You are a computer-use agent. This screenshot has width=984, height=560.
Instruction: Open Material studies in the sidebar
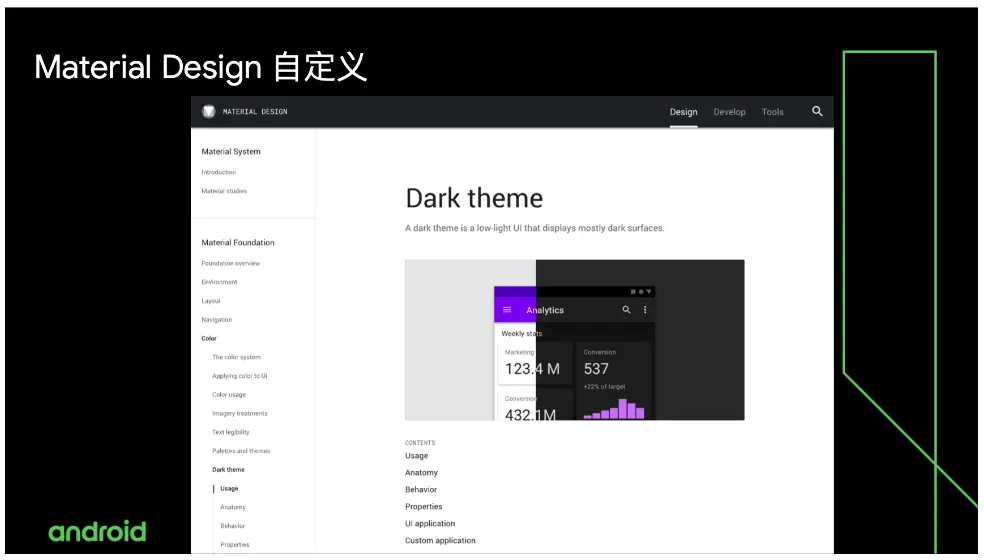pyautogui.click(x=224, y=191)
